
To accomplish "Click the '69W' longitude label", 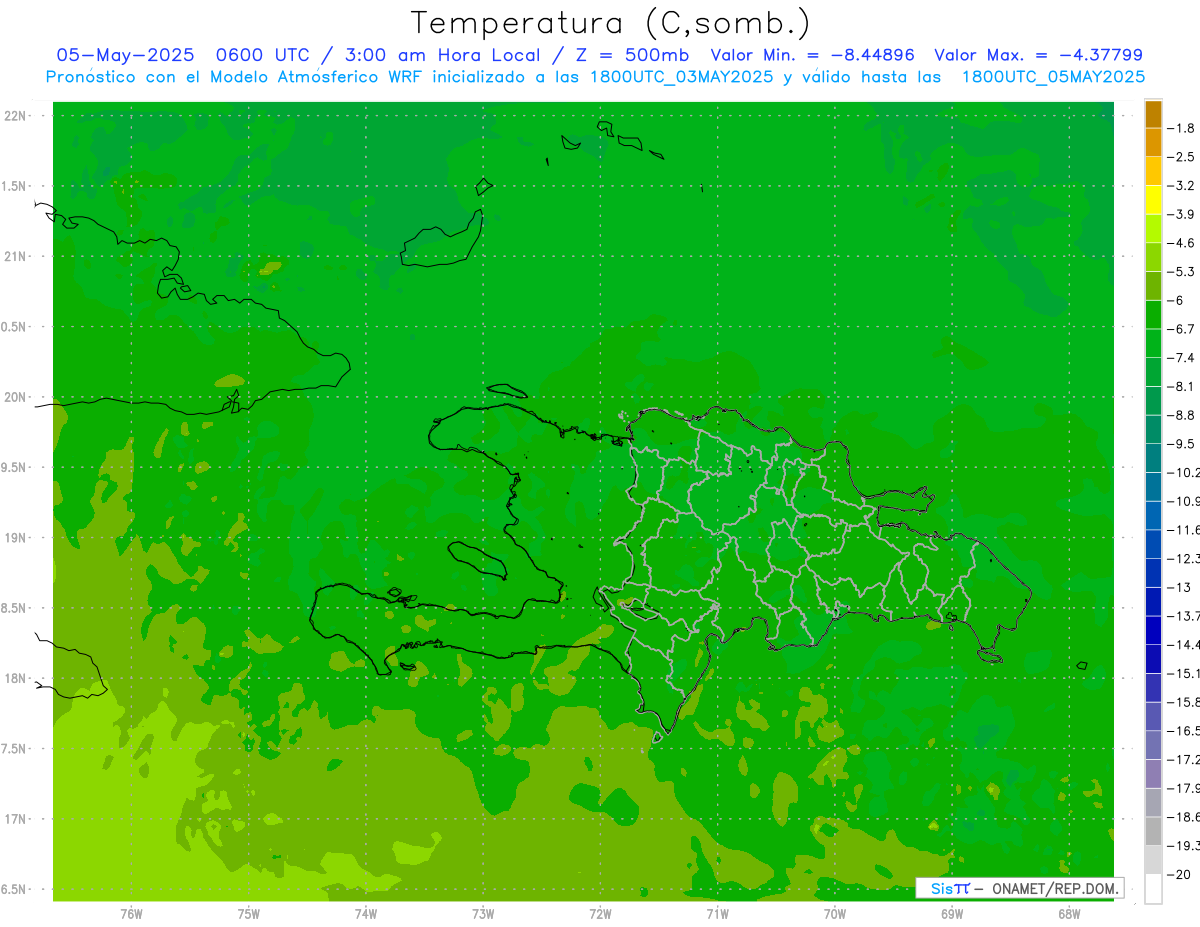I will 952,914.
